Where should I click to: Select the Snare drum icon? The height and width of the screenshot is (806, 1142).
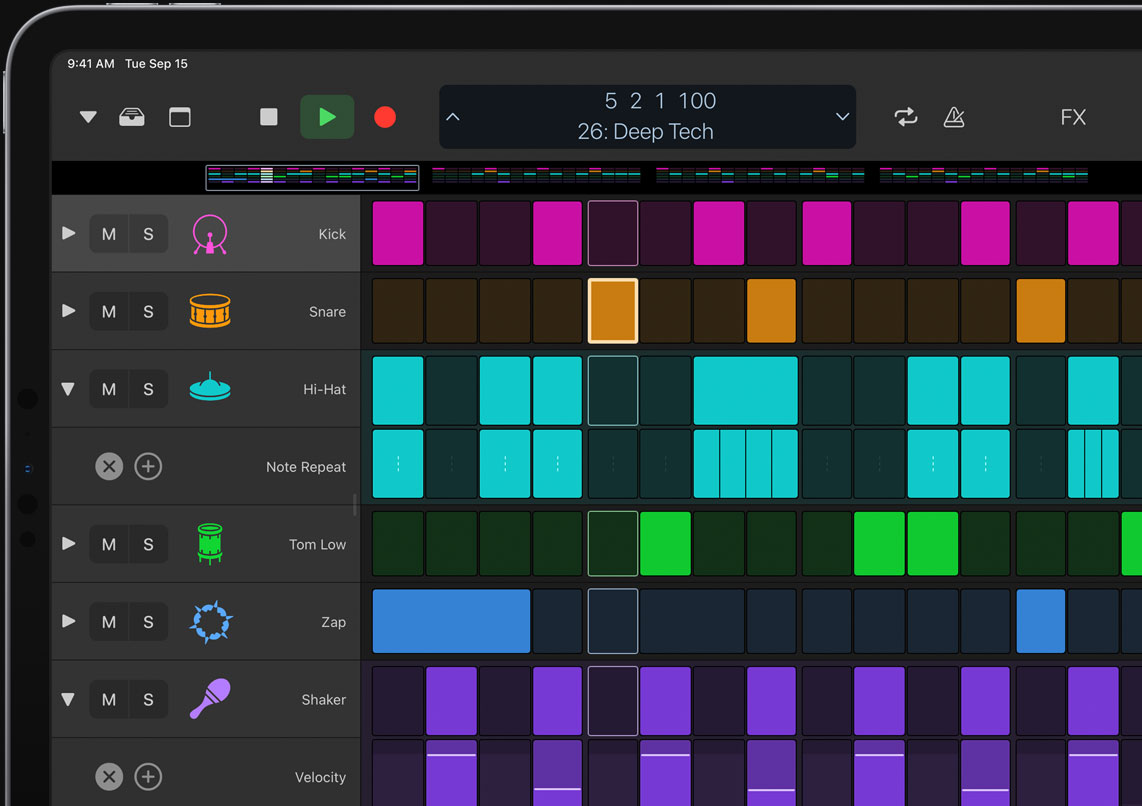point(210,311)
